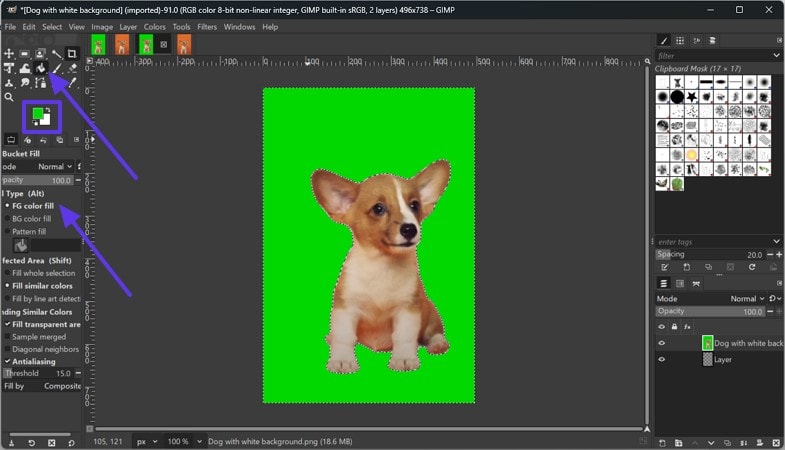Create a new brush
Screen dimensions: 785x450
tap(686, 267)
